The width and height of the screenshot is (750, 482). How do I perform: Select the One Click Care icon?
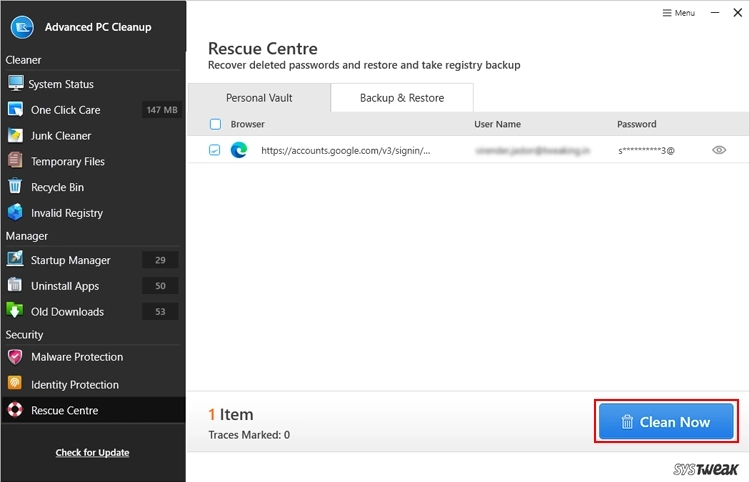[x=15, y=110]
